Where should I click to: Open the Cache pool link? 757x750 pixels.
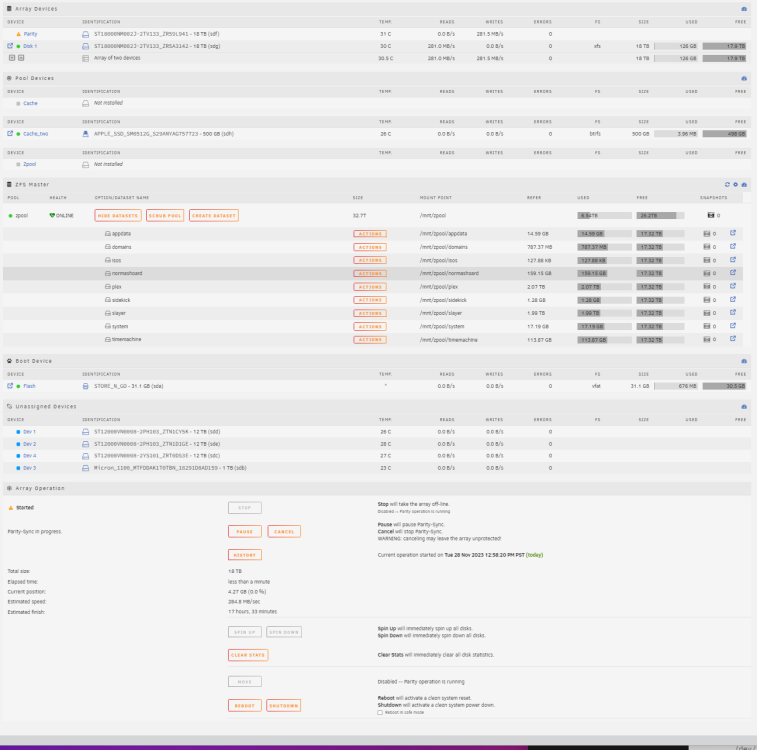[x=30, y=103]
